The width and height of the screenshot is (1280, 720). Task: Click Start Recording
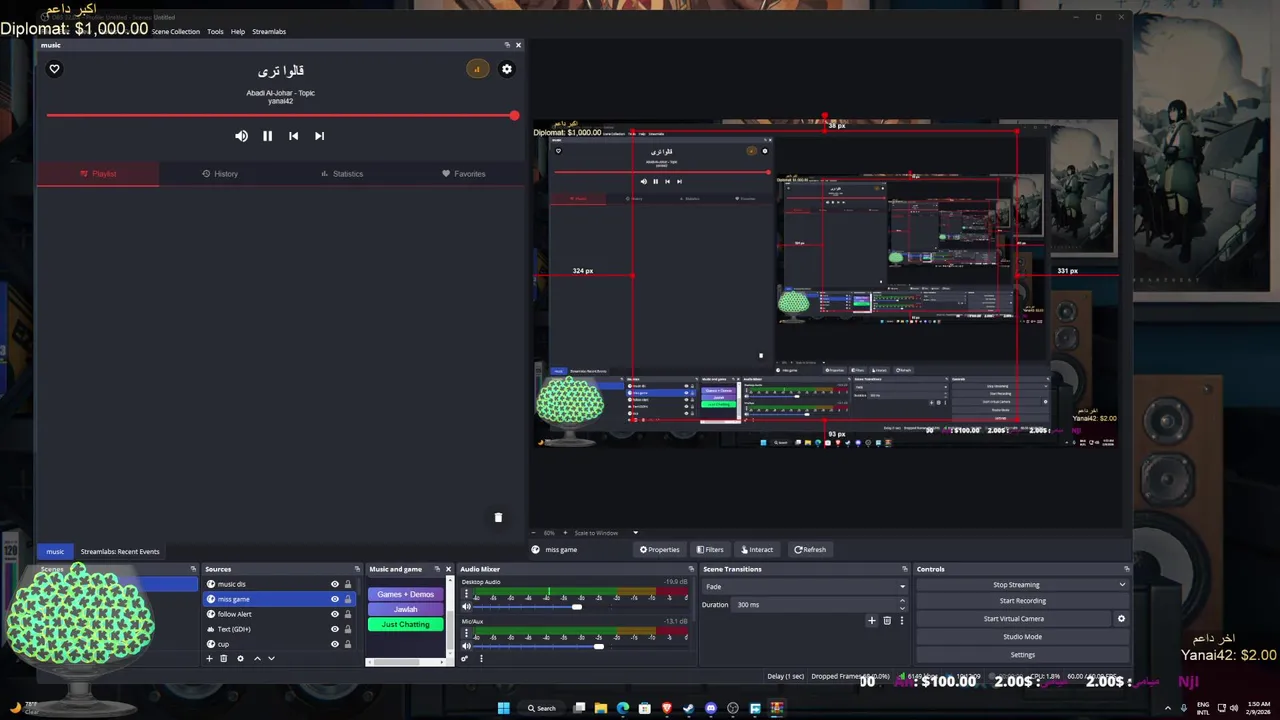[1022, 601]
